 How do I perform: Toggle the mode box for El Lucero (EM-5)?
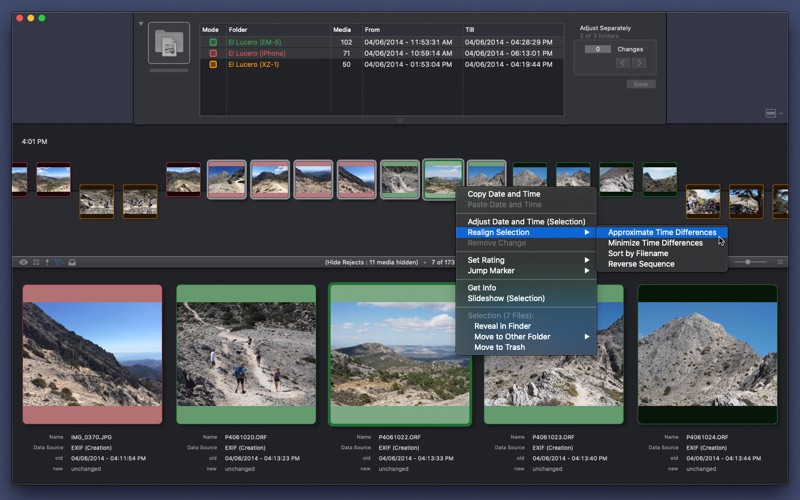[212, 42]
